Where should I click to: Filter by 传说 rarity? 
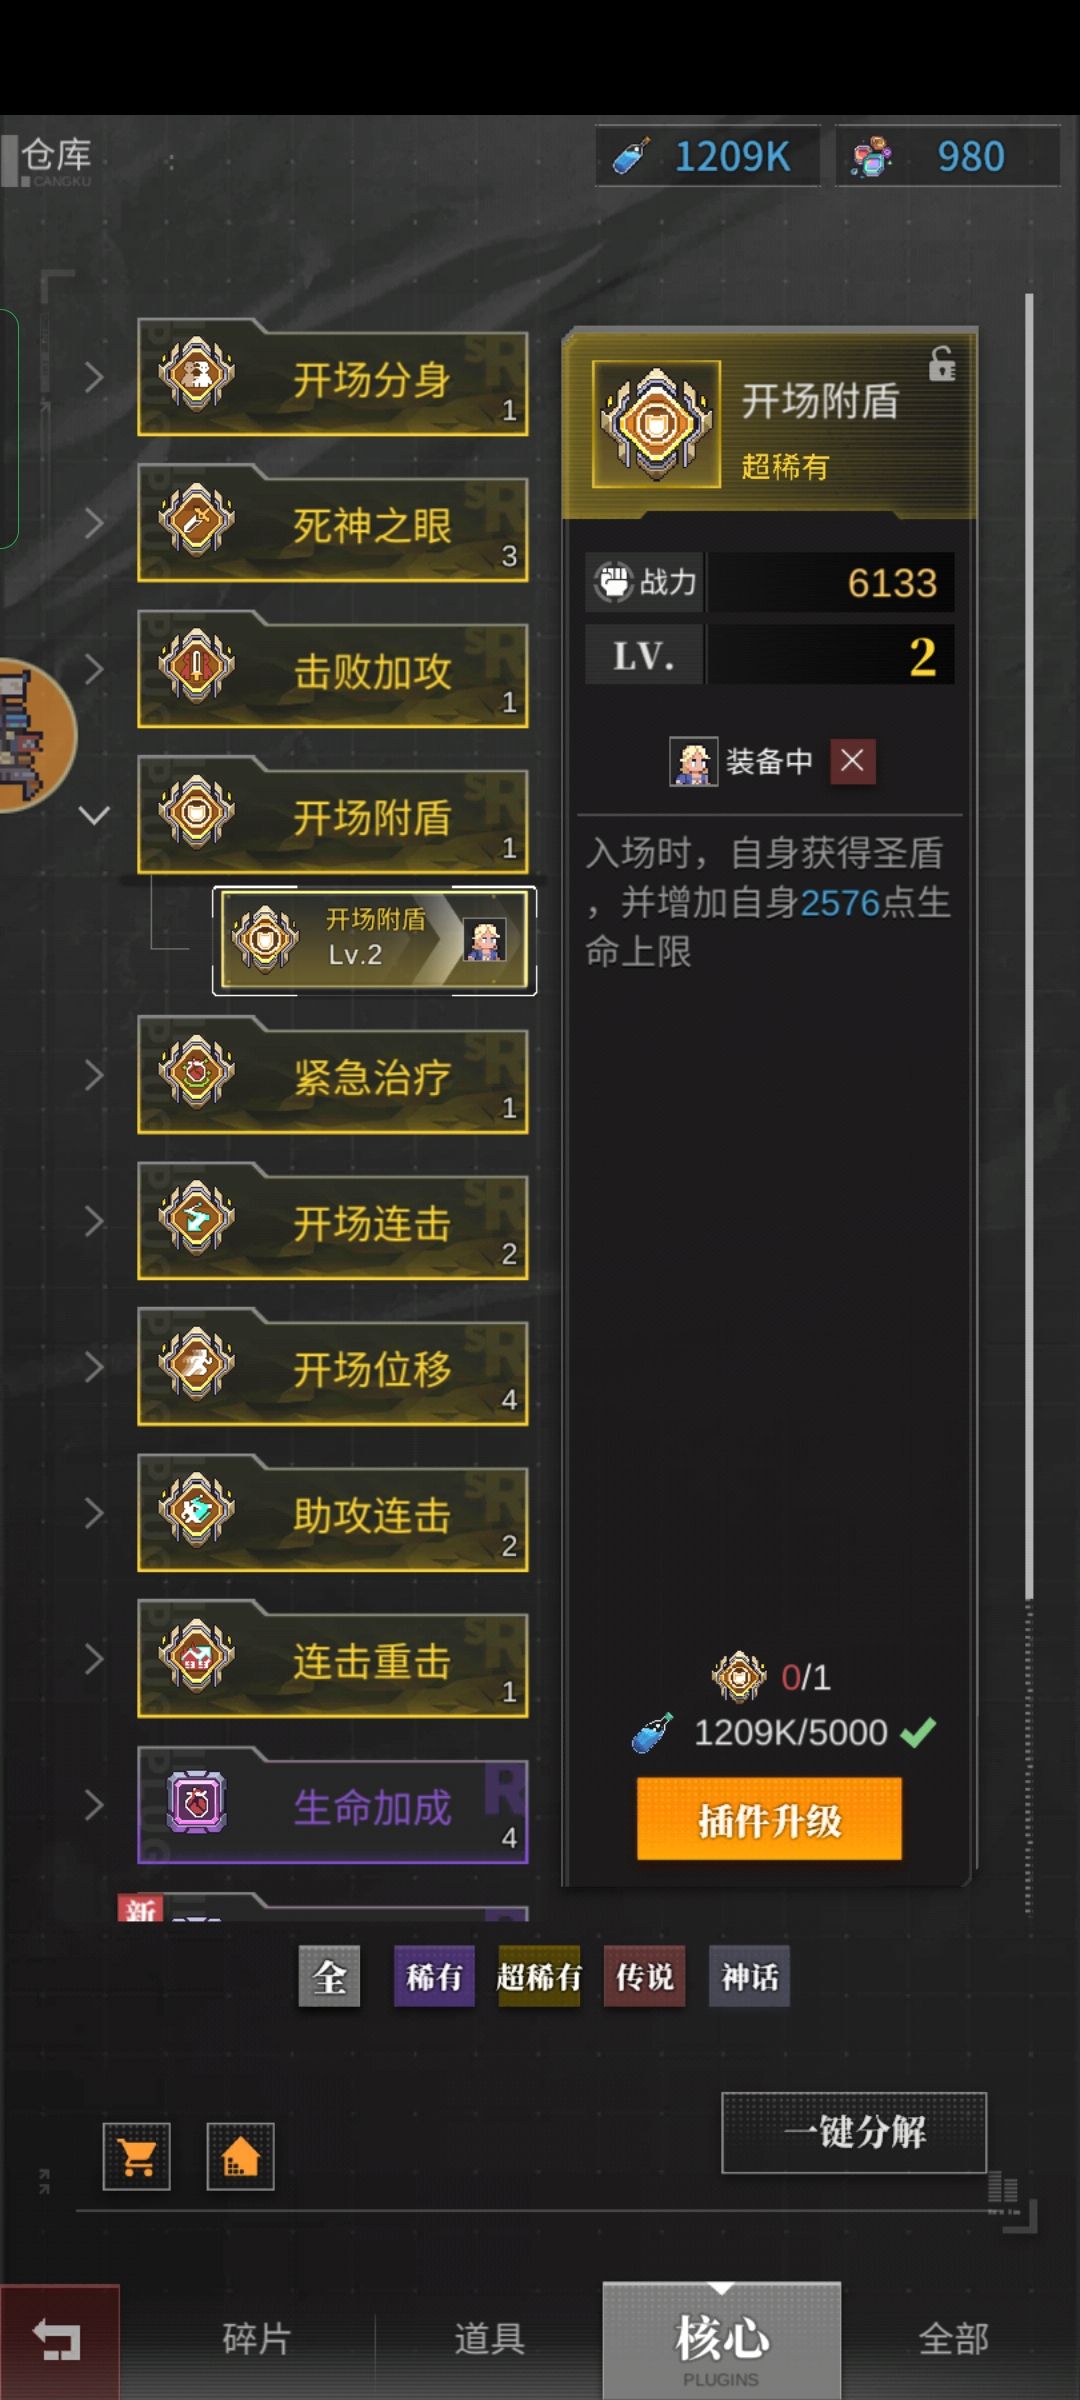pyautogui.click(x=644, y=1976)
